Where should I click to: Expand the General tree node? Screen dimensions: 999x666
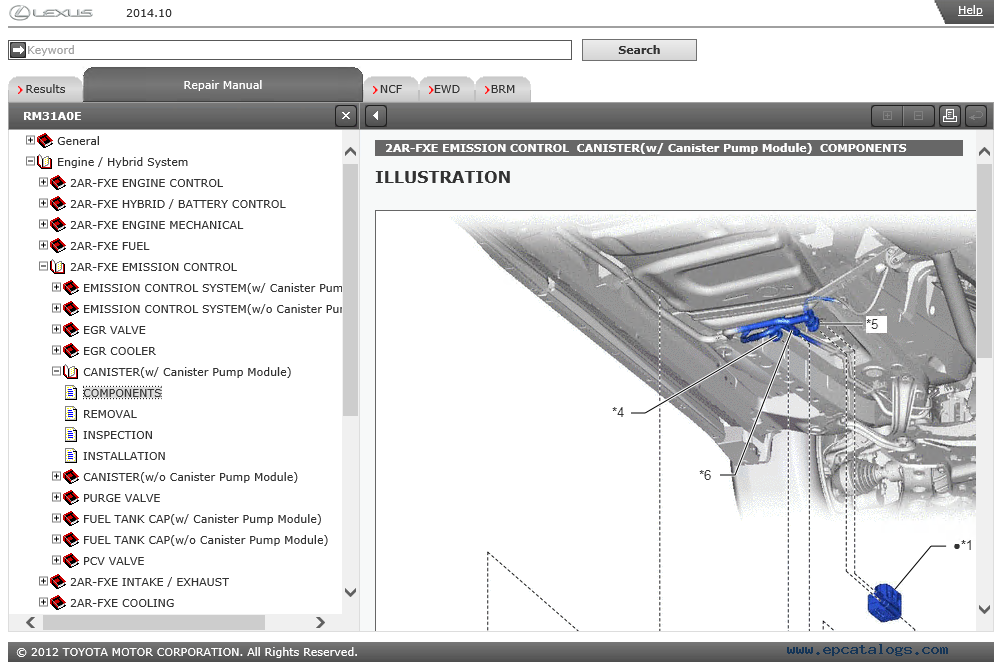coord(30,140)
